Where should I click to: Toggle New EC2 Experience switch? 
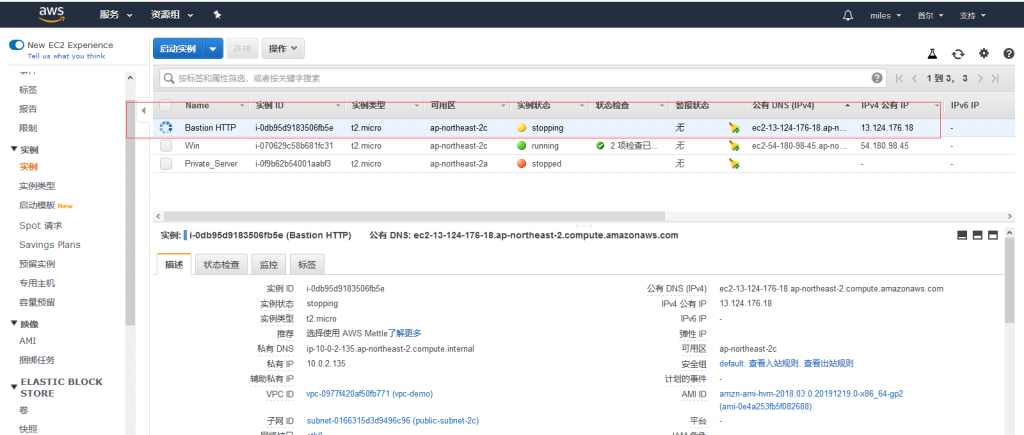[x=16, y=45]
